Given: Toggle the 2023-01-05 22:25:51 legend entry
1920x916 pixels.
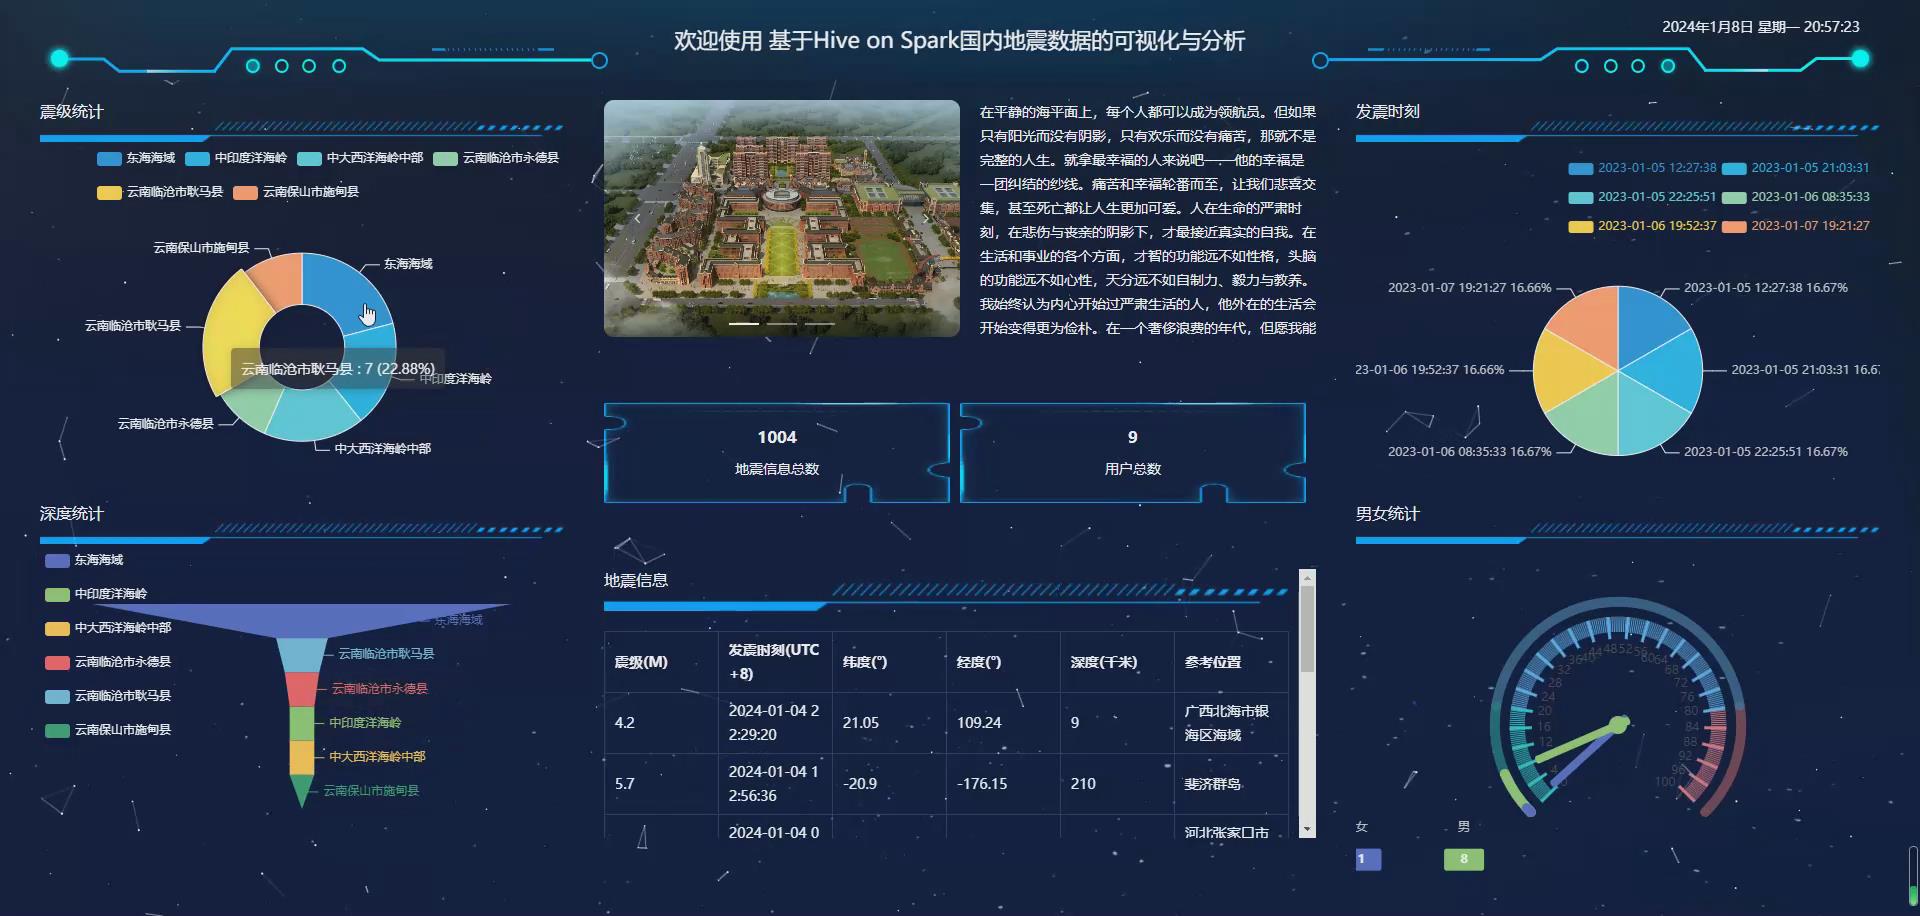Looking at the screenshot, I should (1642, 197).
